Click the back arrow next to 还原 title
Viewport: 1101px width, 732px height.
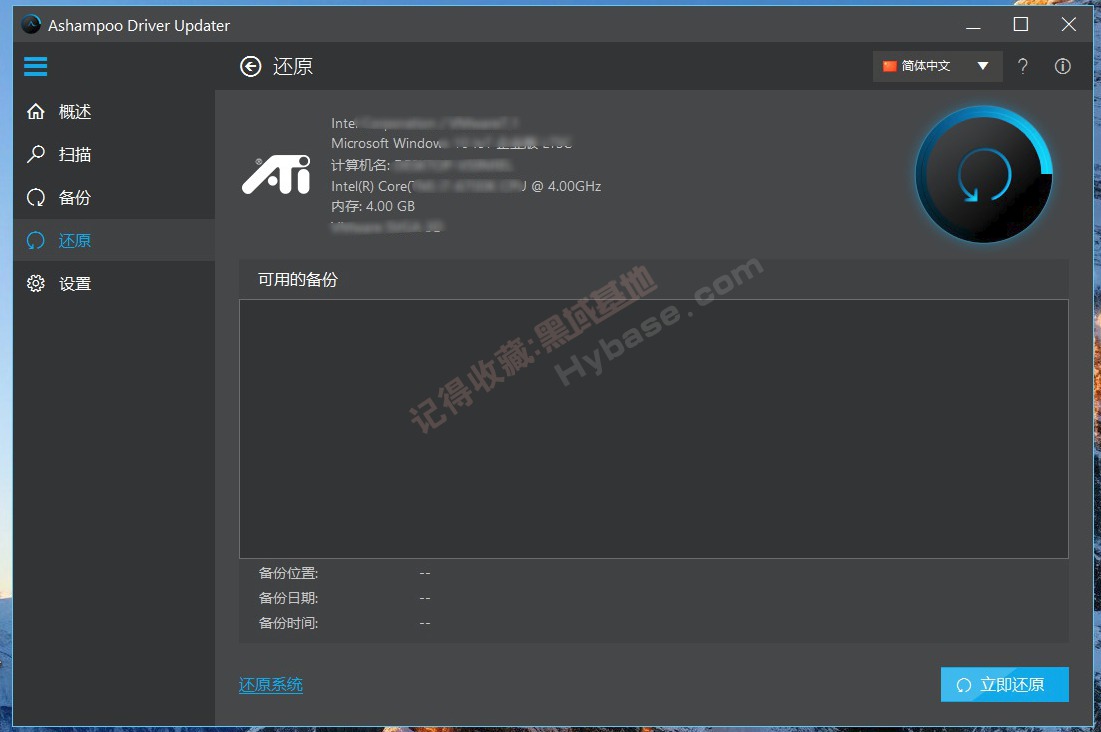pos(251,66)
